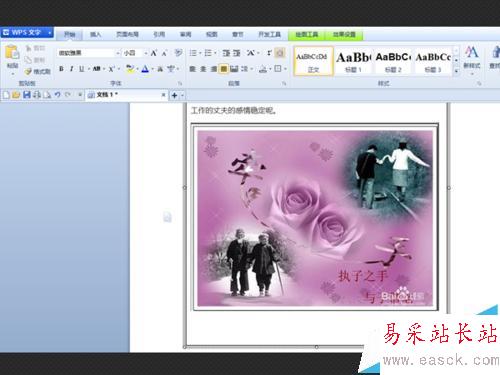500x375 pixels.
Task: Apply the 标题 2 heading style
Action: coord(393,61)
